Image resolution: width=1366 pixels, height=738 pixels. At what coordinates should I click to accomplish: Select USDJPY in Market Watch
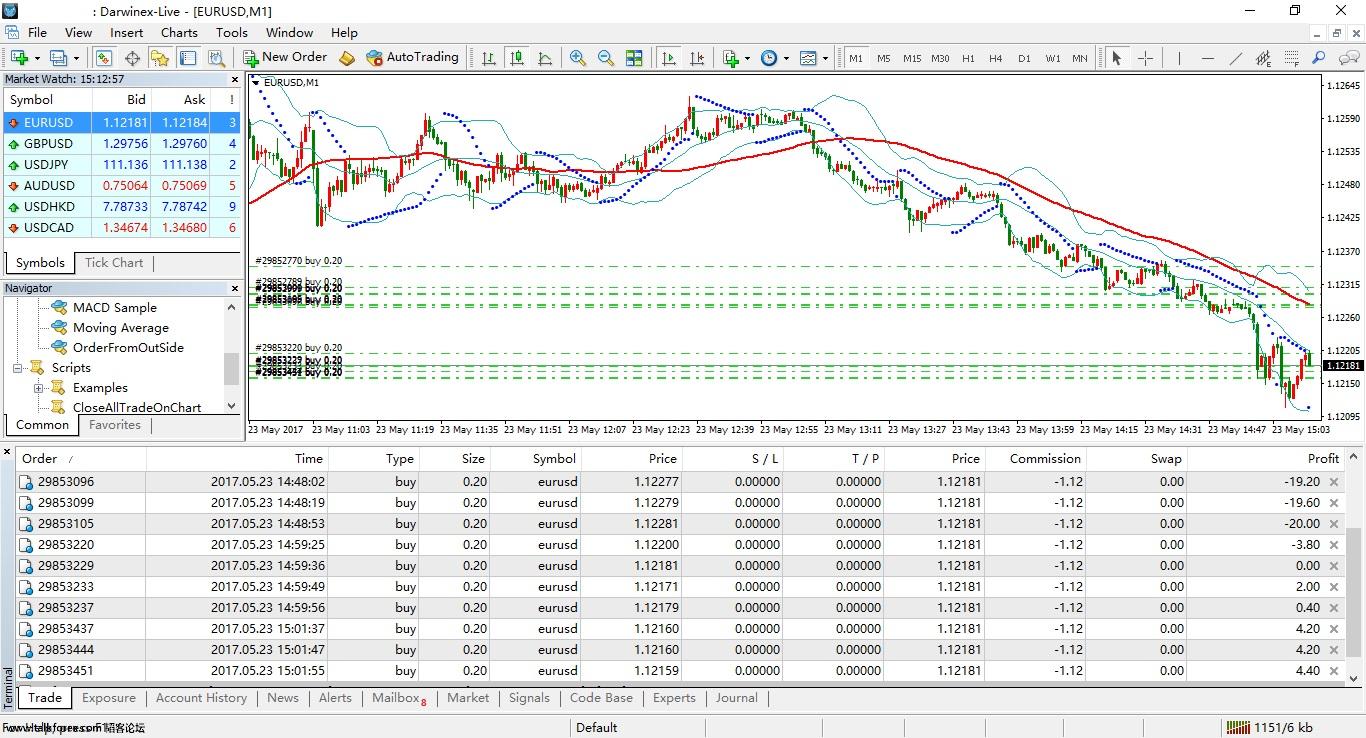coord(122,165)
